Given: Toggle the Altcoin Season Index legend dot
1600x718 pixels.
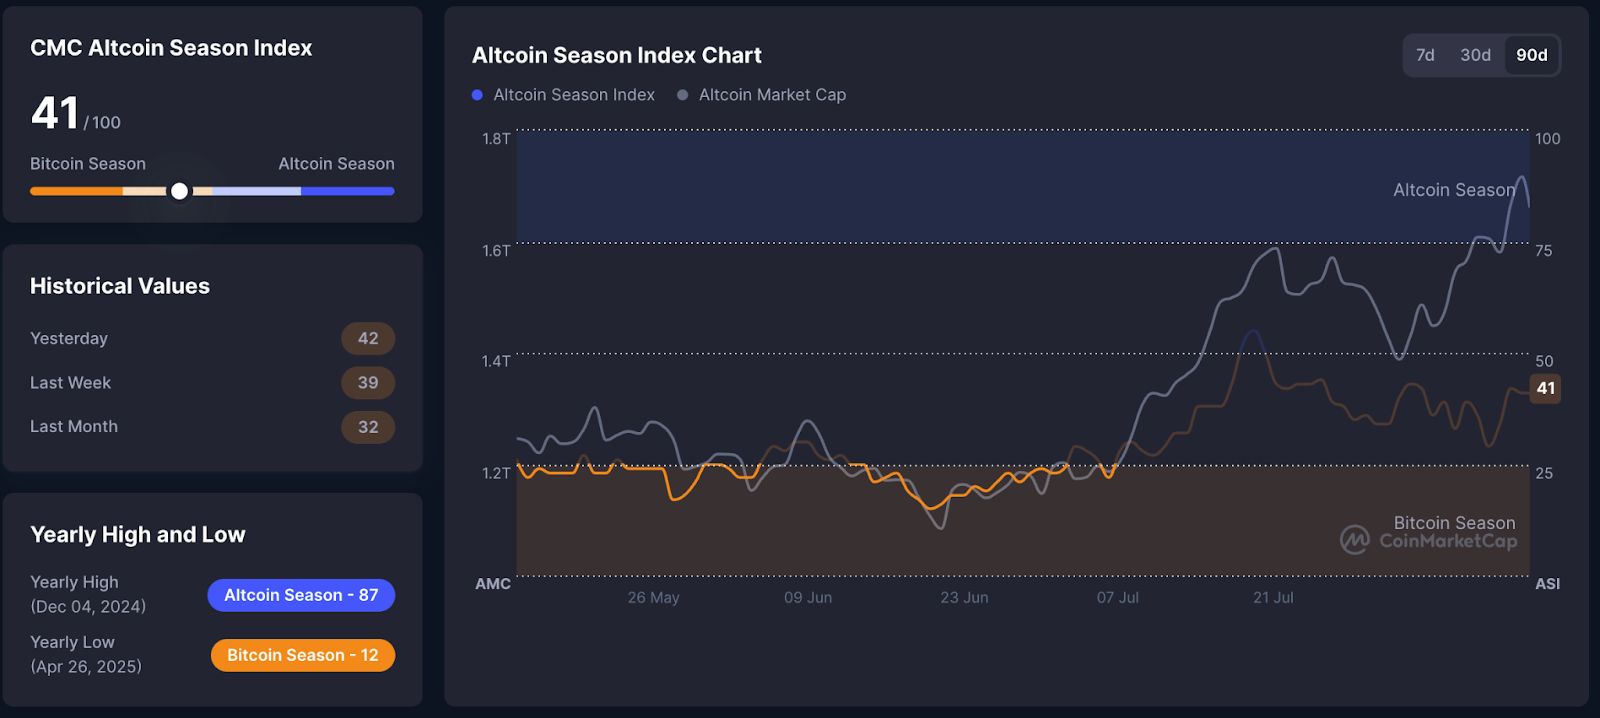Looking at the screenshot, I should (x=477, y=95).
